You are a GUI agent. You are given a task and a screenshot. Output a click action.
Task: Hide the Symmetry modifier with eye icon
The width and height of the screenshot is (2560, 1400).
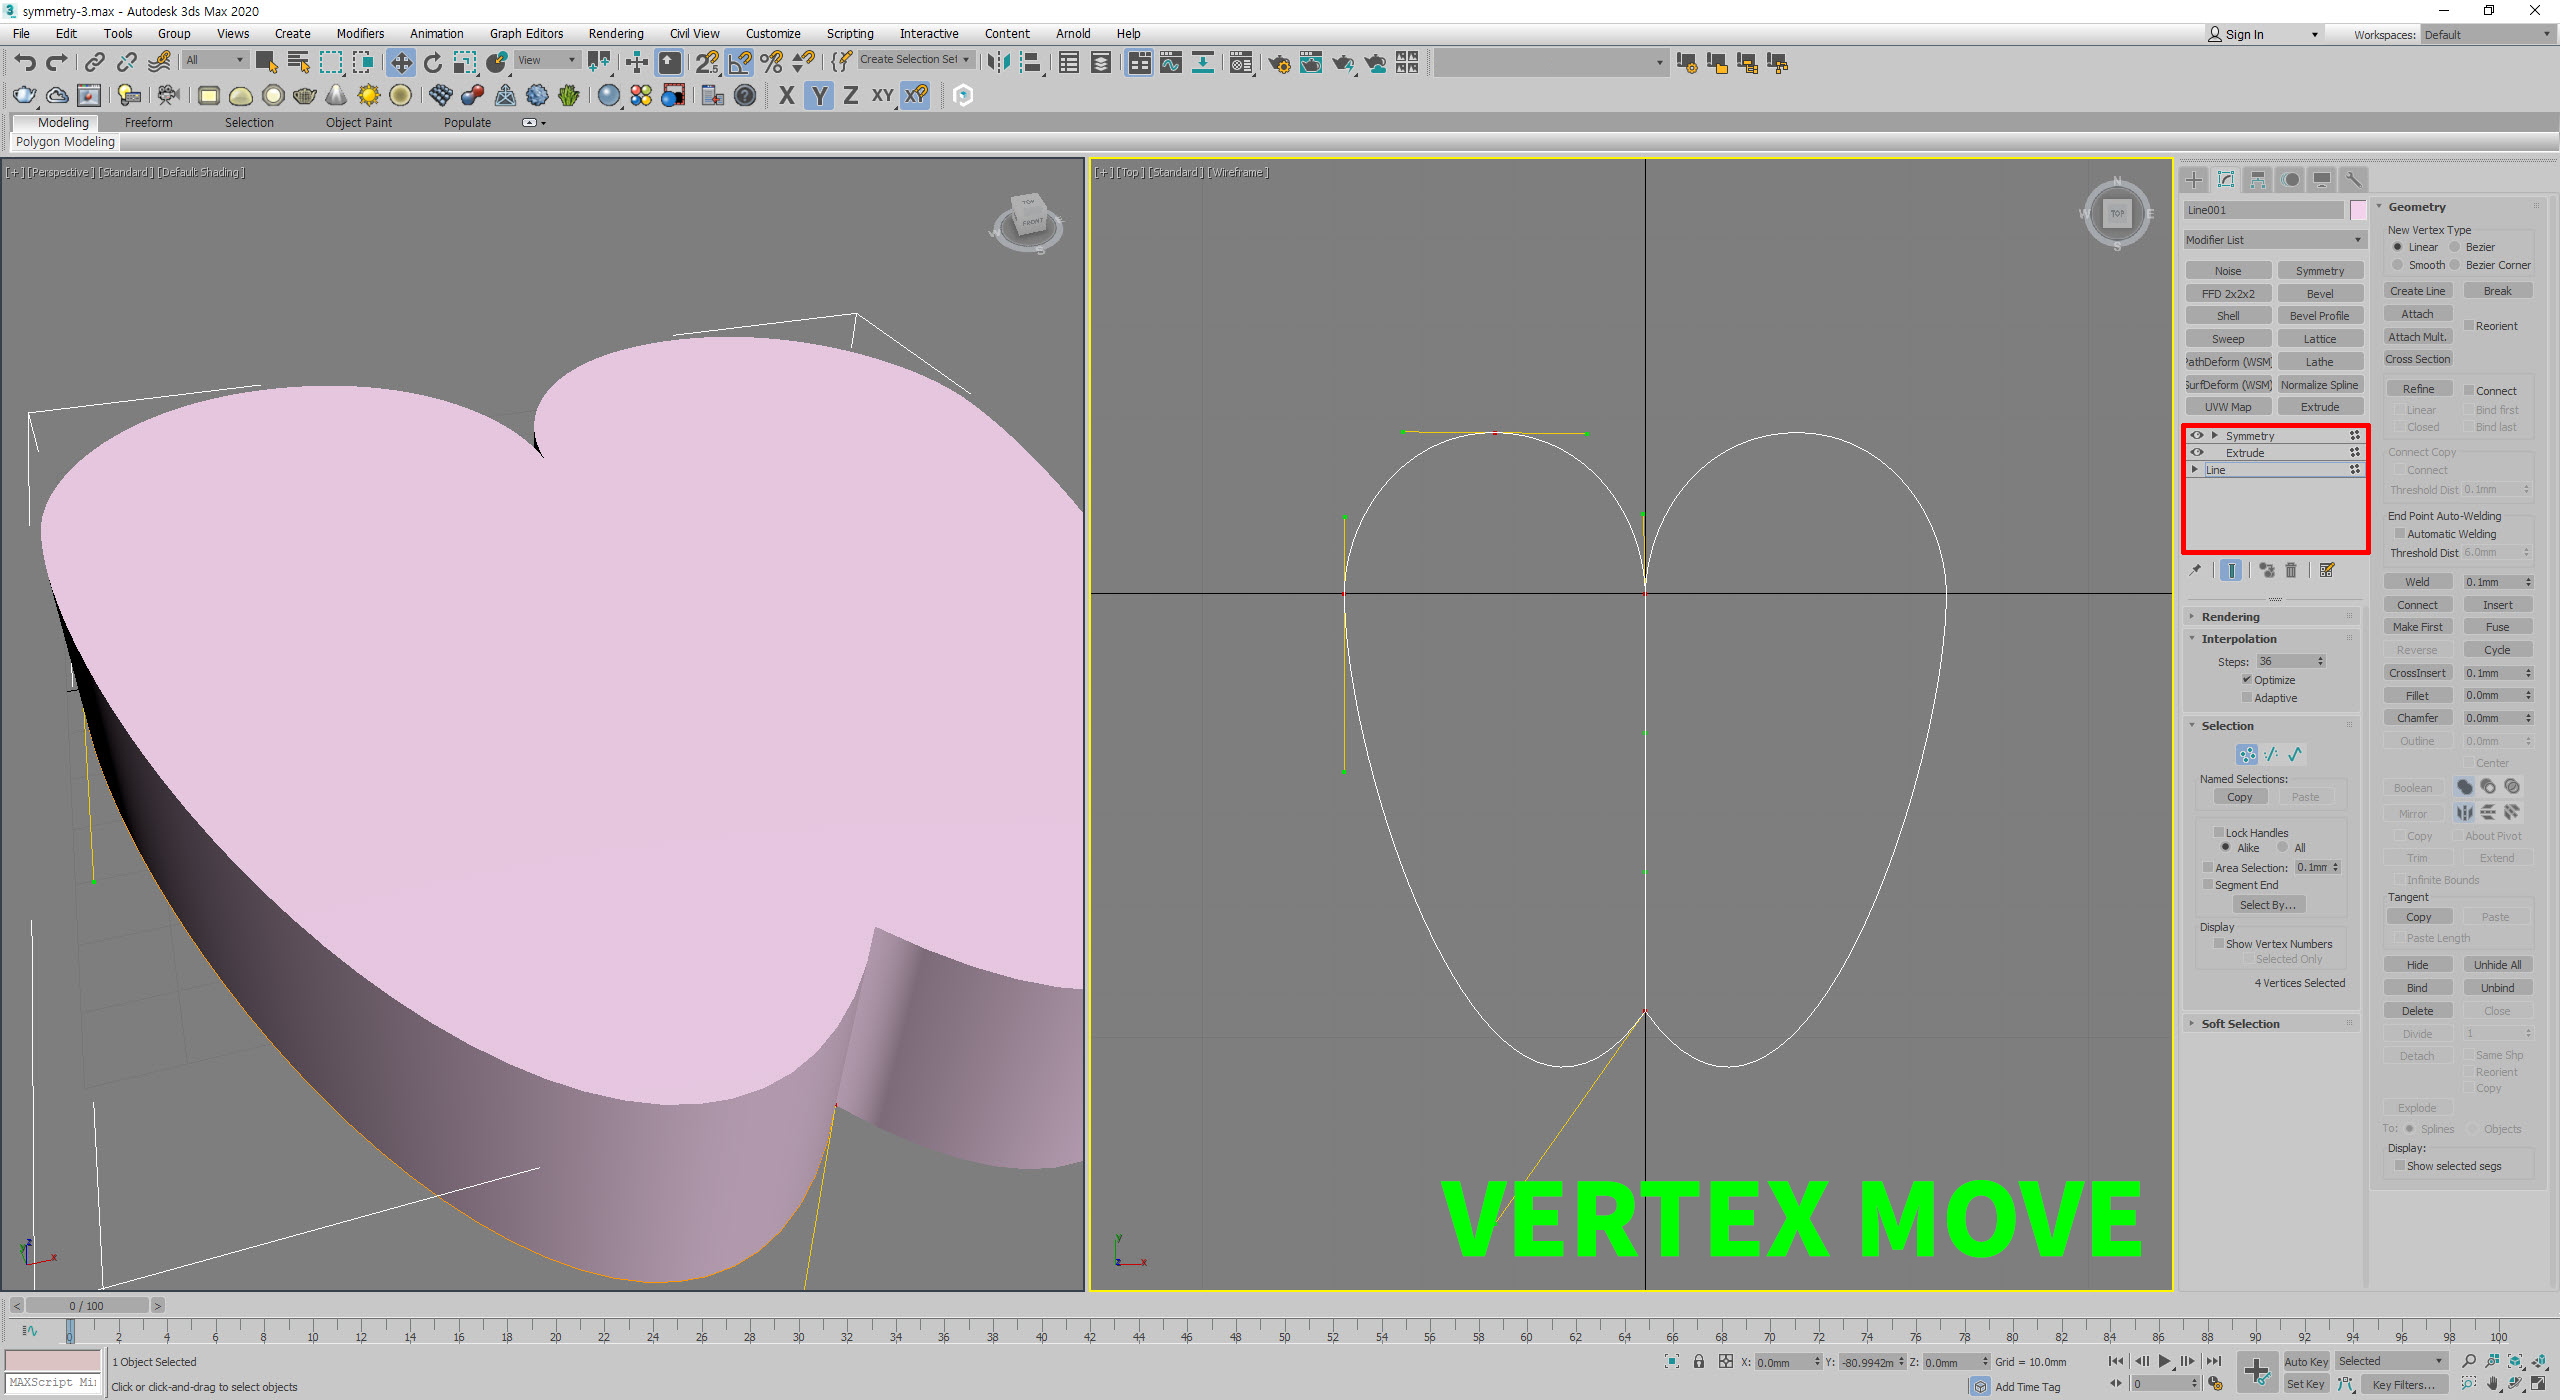click(x=2197, y=436)
